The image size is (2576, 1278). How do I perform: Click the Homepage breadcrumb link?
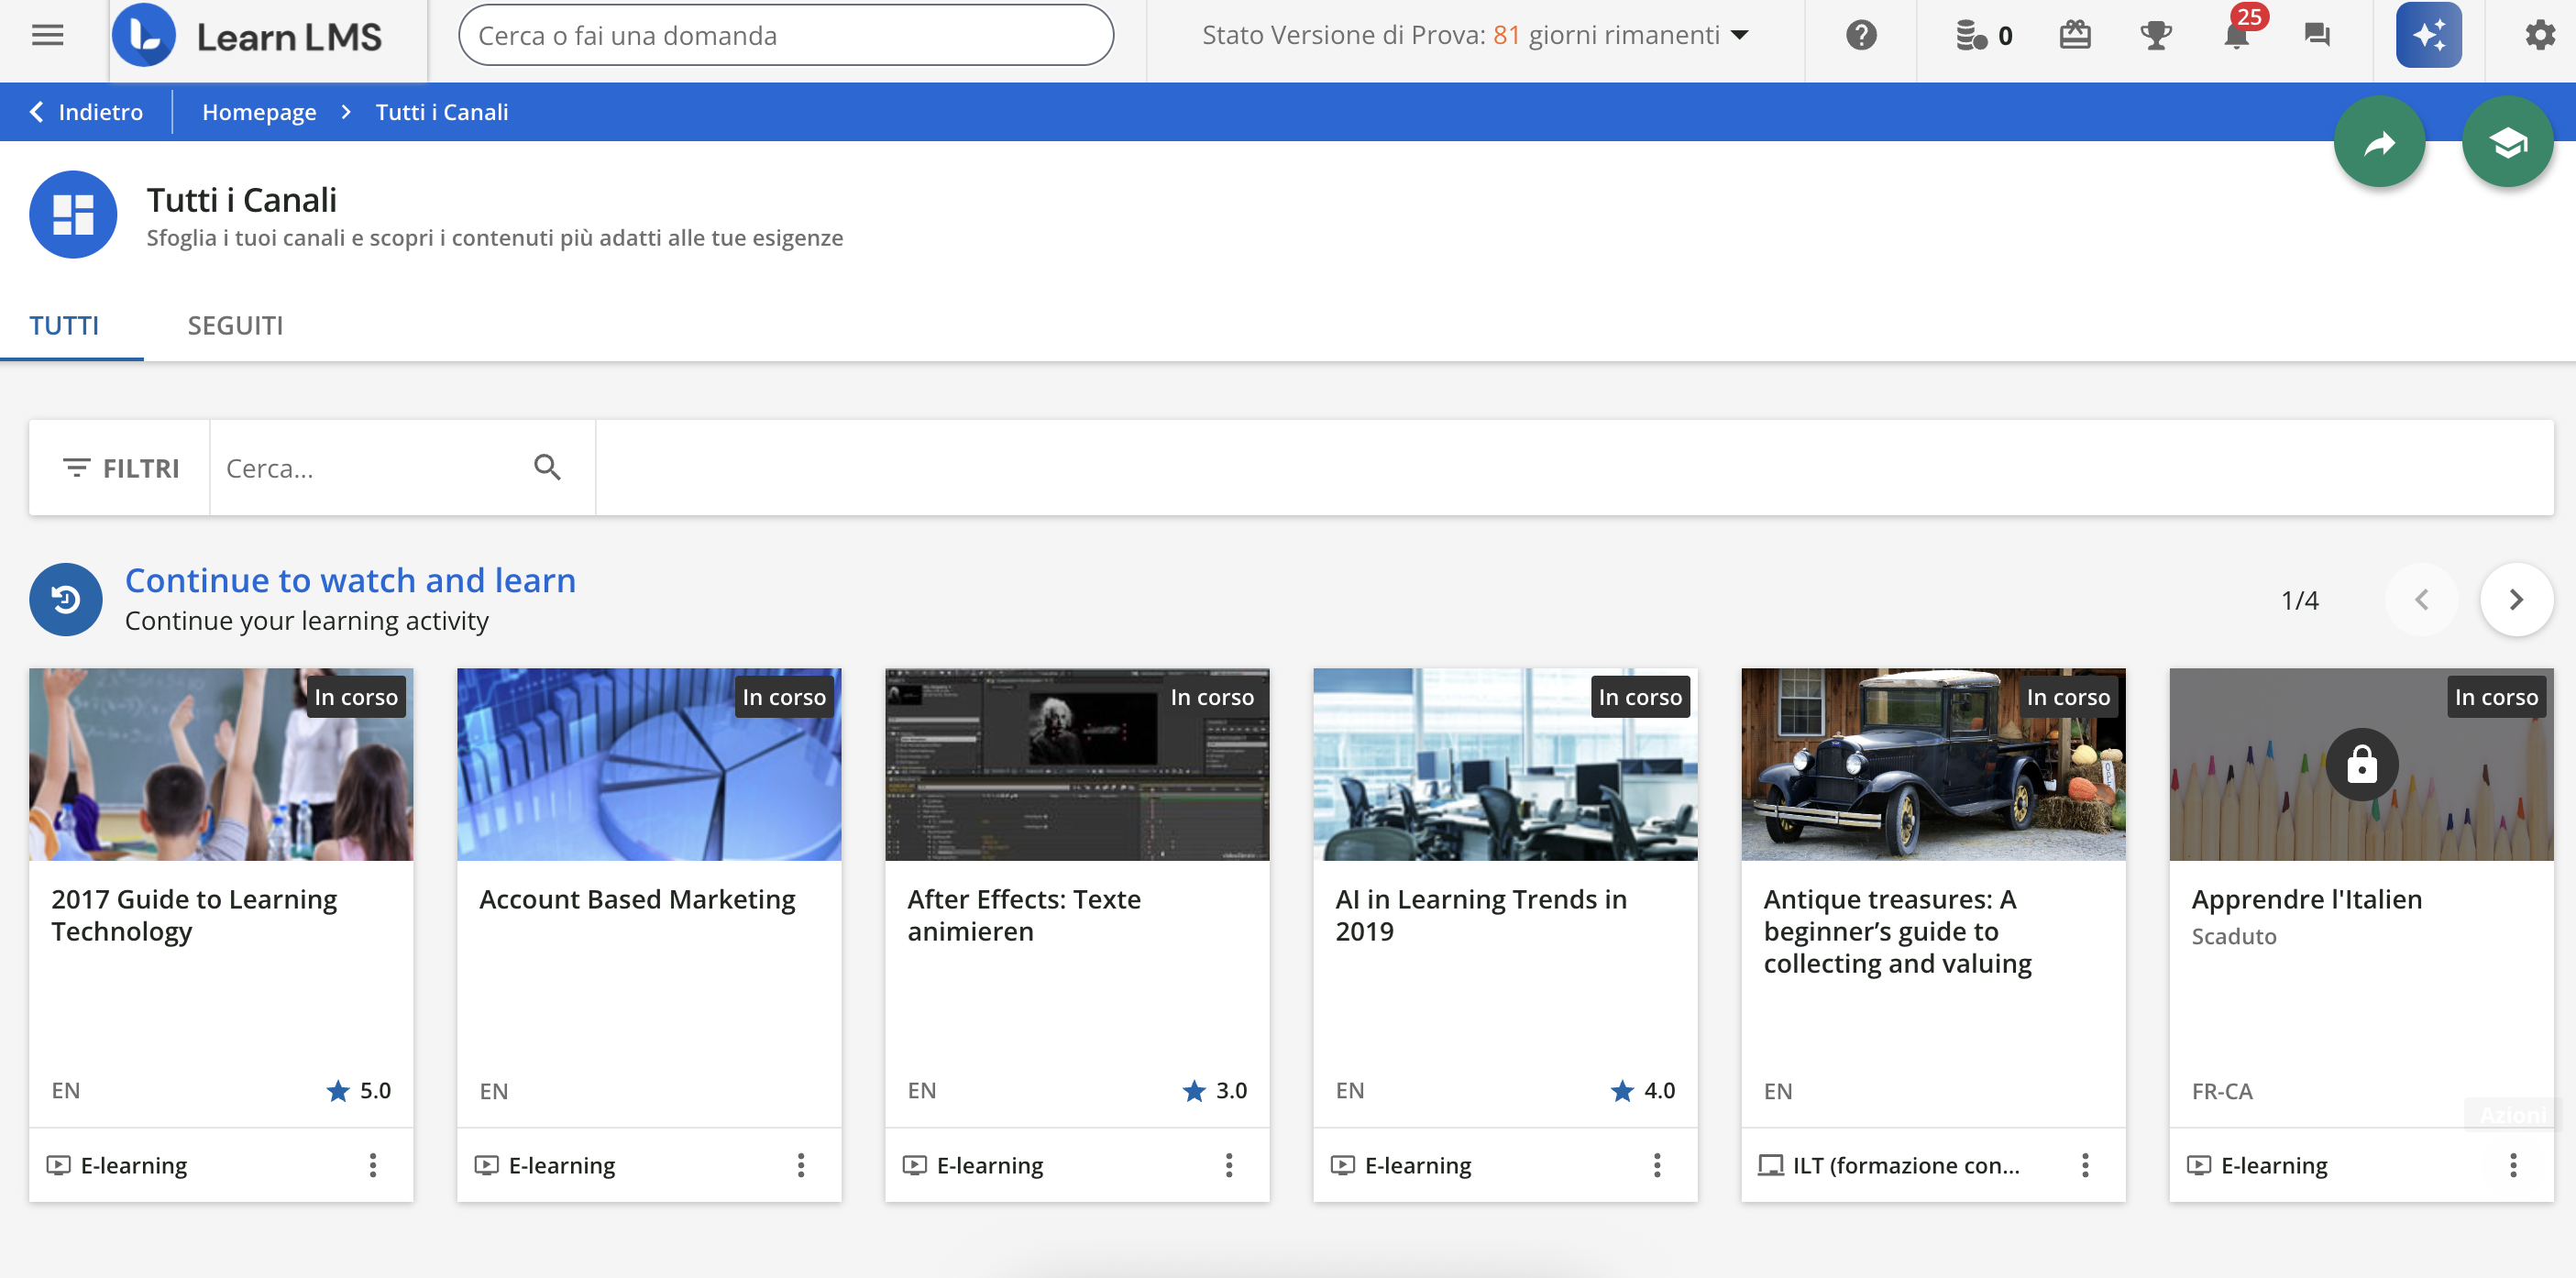(x=259, y=112)
